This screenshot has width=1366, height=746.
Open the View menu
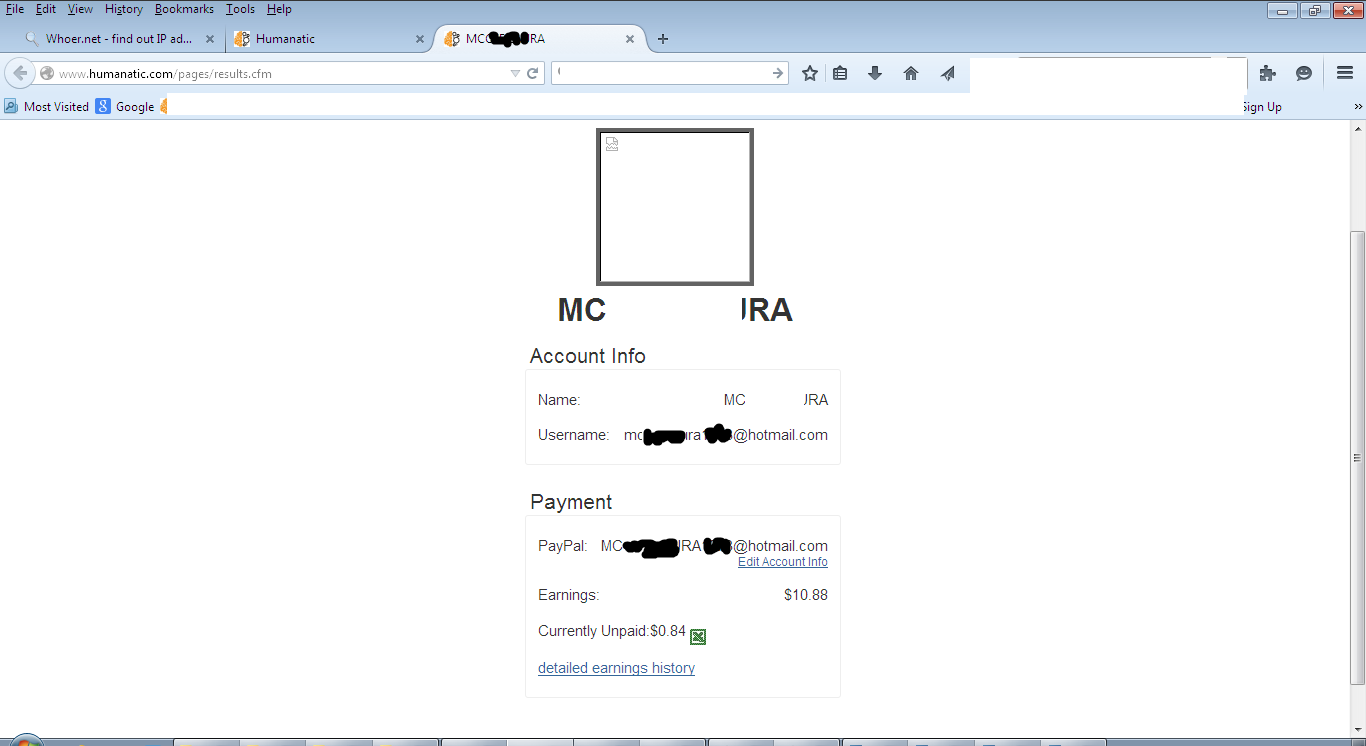click(x=80, y=9)
